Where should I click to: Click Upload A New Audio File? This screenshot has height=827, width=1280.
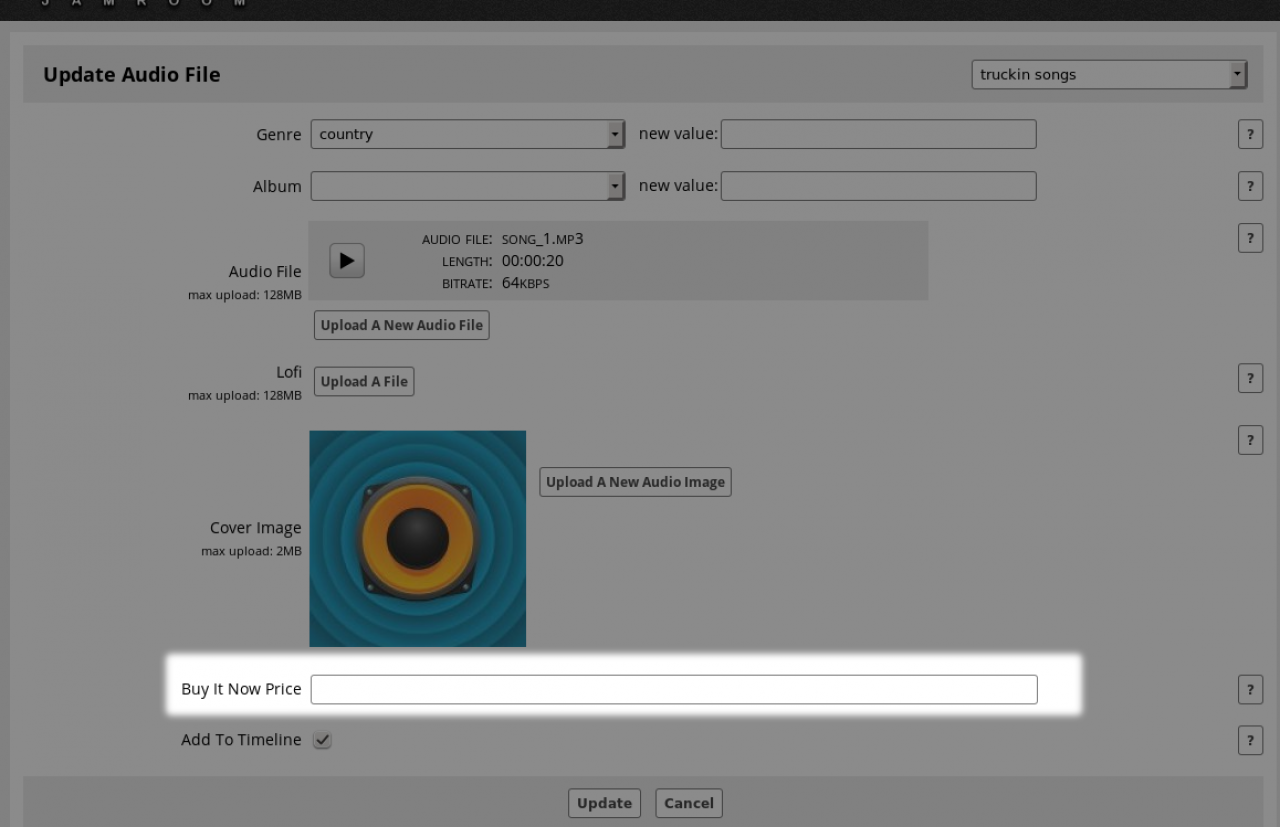point(402,325)
